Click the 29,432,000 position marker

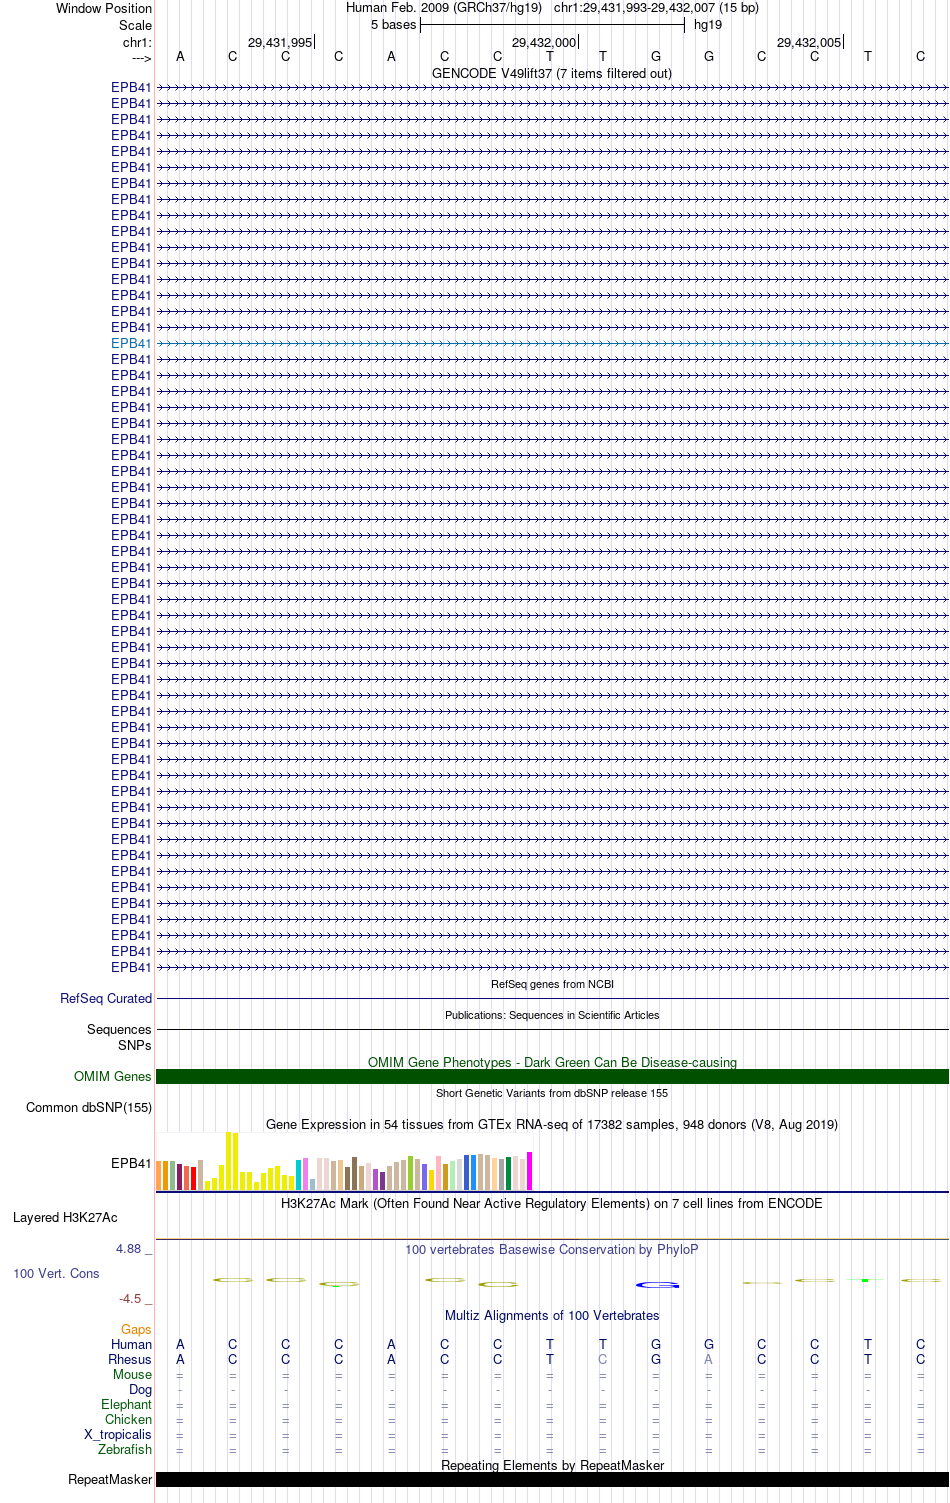545,43
